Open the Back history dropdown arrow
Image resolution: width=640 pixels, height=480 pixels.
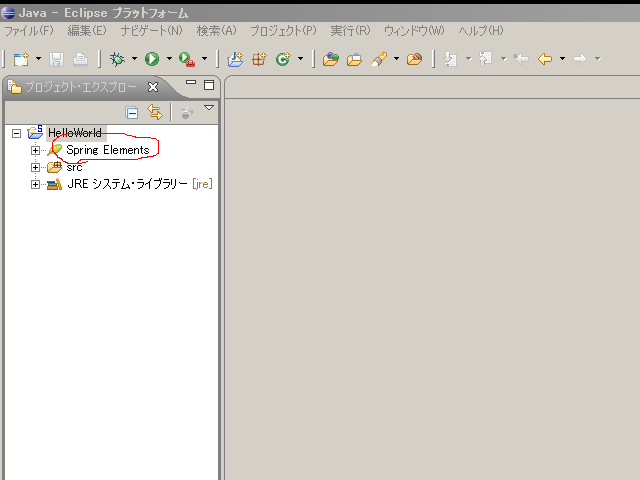click(x=562, y=59)
